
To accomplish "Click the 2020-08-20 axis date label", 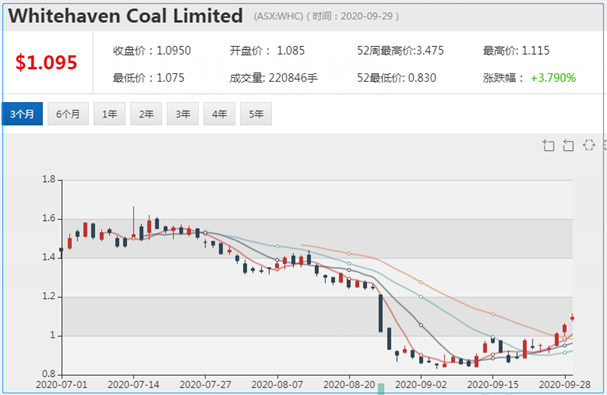I will coord(349,385).
